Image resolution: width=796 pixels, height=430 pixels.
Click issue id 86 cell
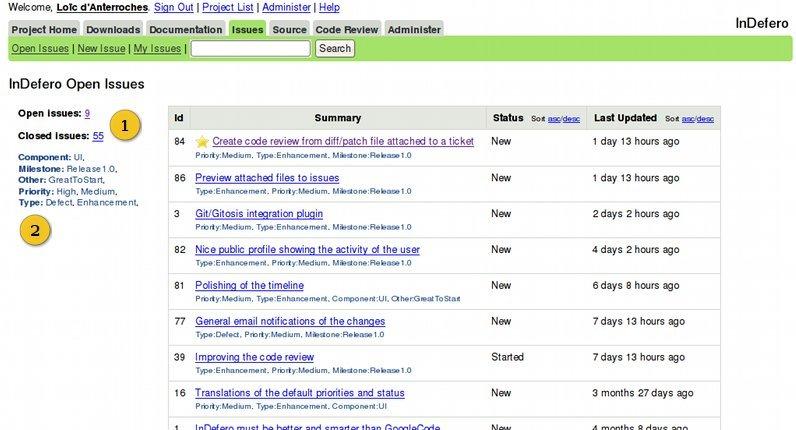(x=180, y=178)
